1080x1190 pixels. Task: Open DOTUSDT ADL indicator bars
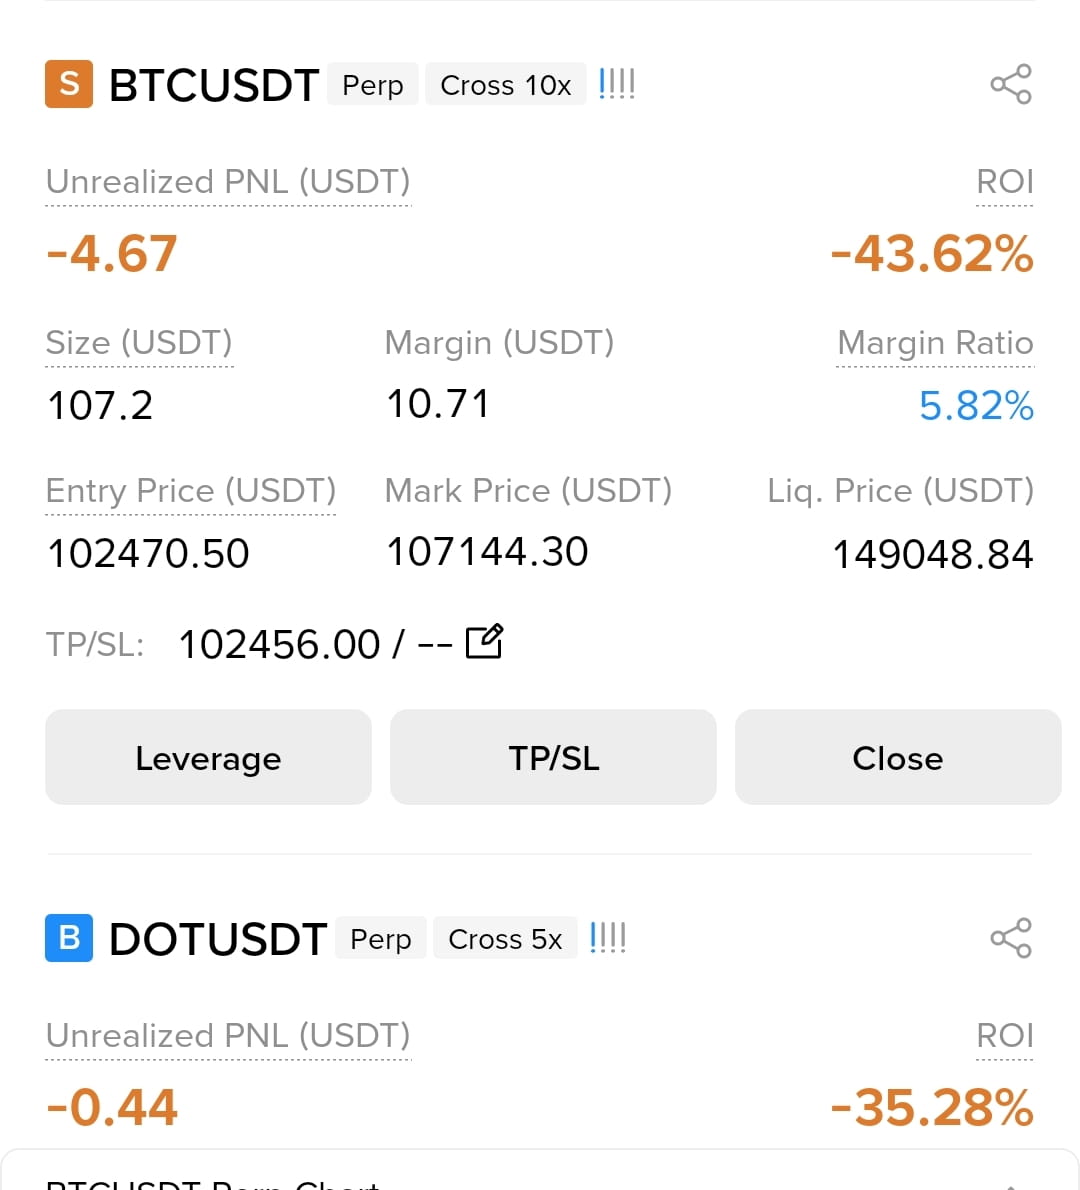(608, 938)
